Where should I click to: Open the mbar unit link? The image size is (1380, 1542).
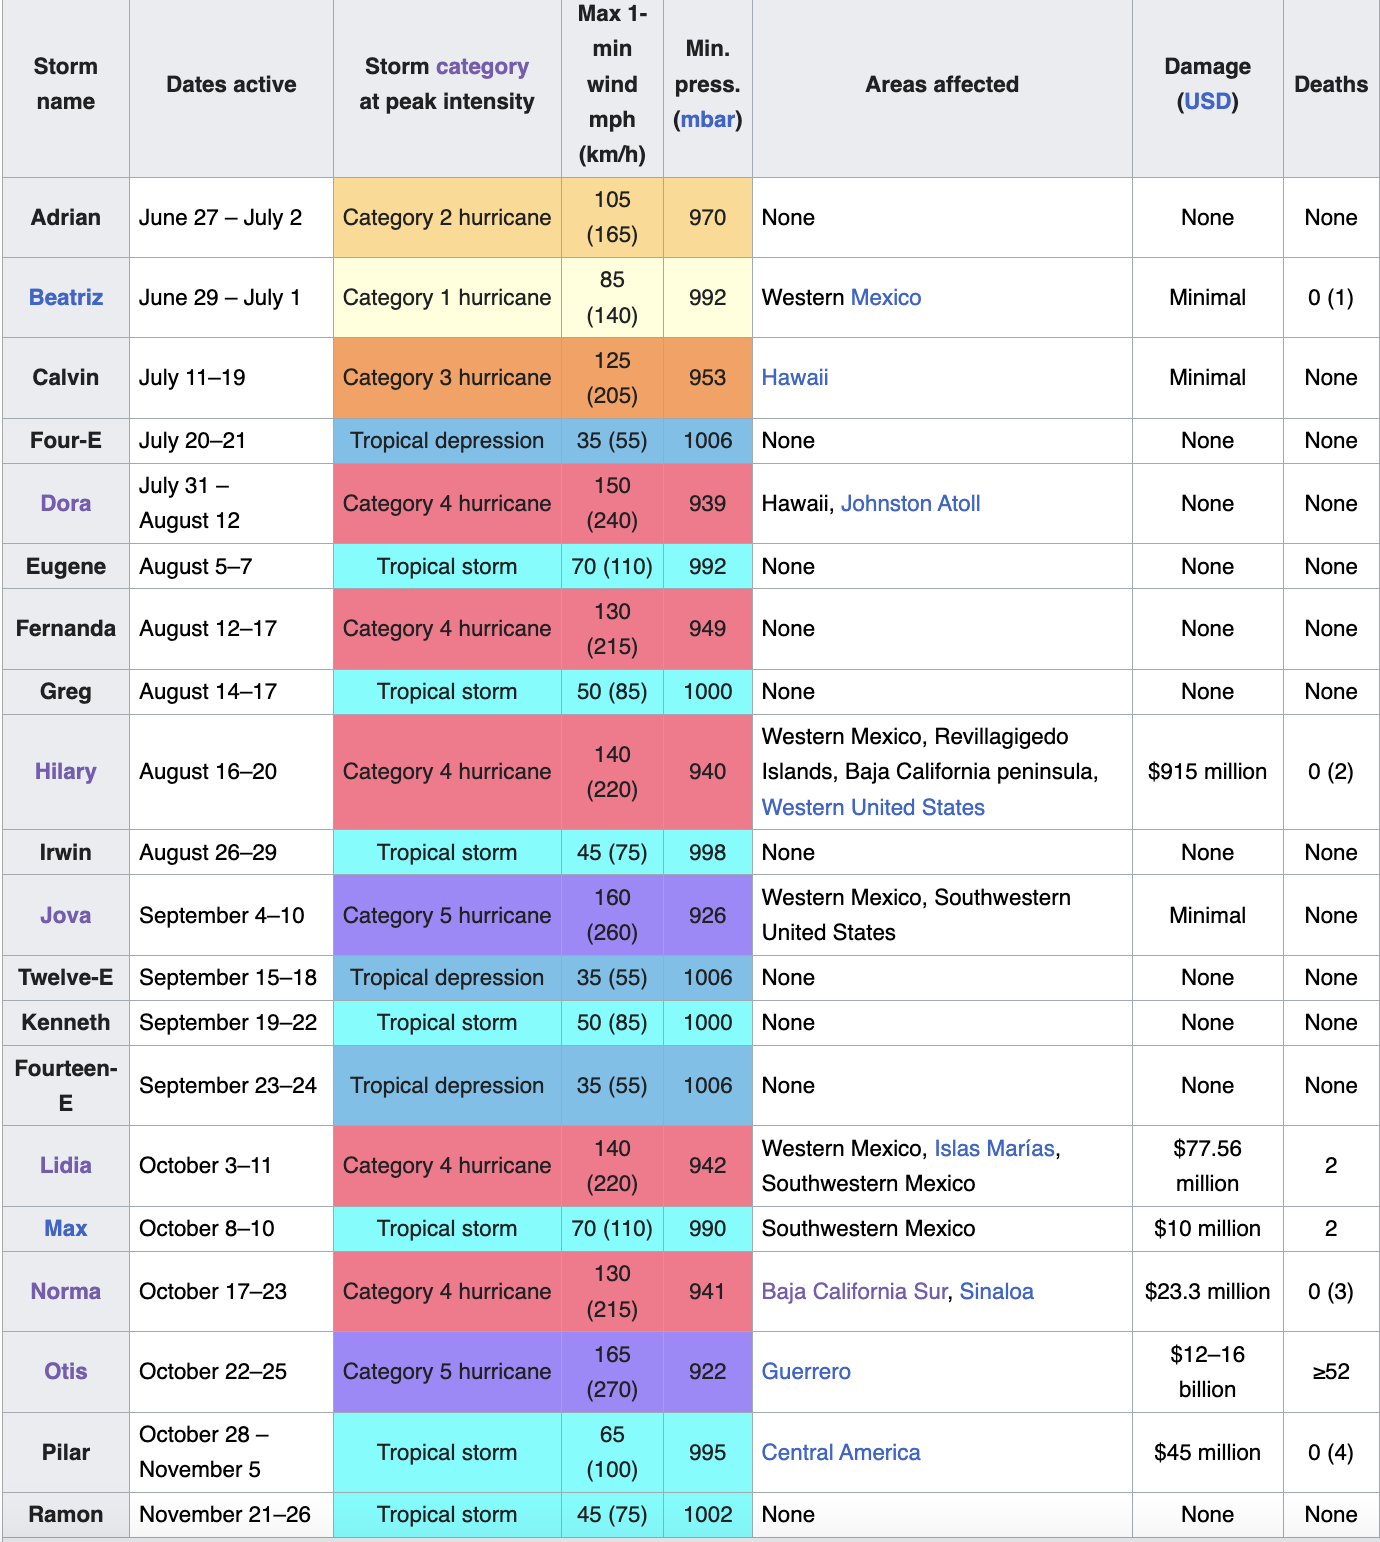(x=708, y=119)
